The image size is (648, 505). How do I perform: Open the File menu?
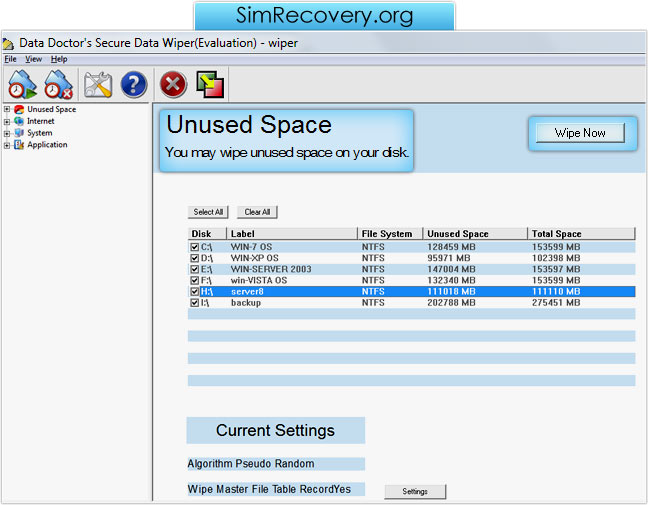(x=10, y=59)
